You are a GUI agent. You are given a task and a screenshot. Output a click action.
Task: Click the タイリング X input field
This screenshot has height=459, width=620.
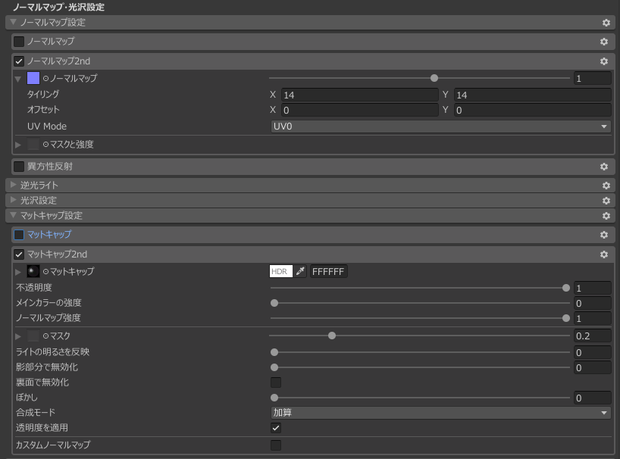(359, 95)
